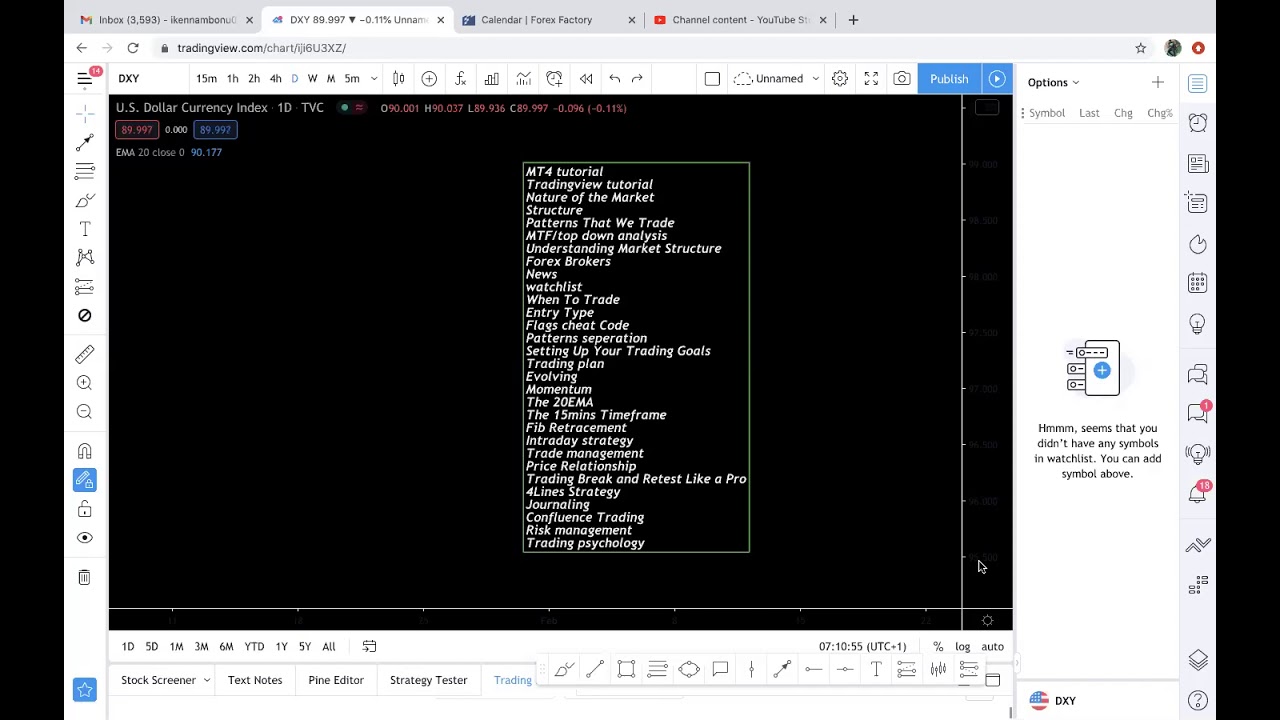Switch to the Gmail Inbox browser tab

[x=166, y=20]
